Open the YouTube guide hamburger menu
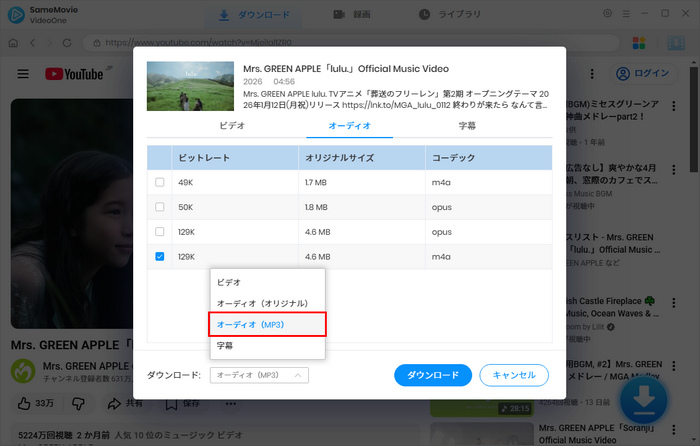This screenshot has width=700, height=446. point(23,74)
